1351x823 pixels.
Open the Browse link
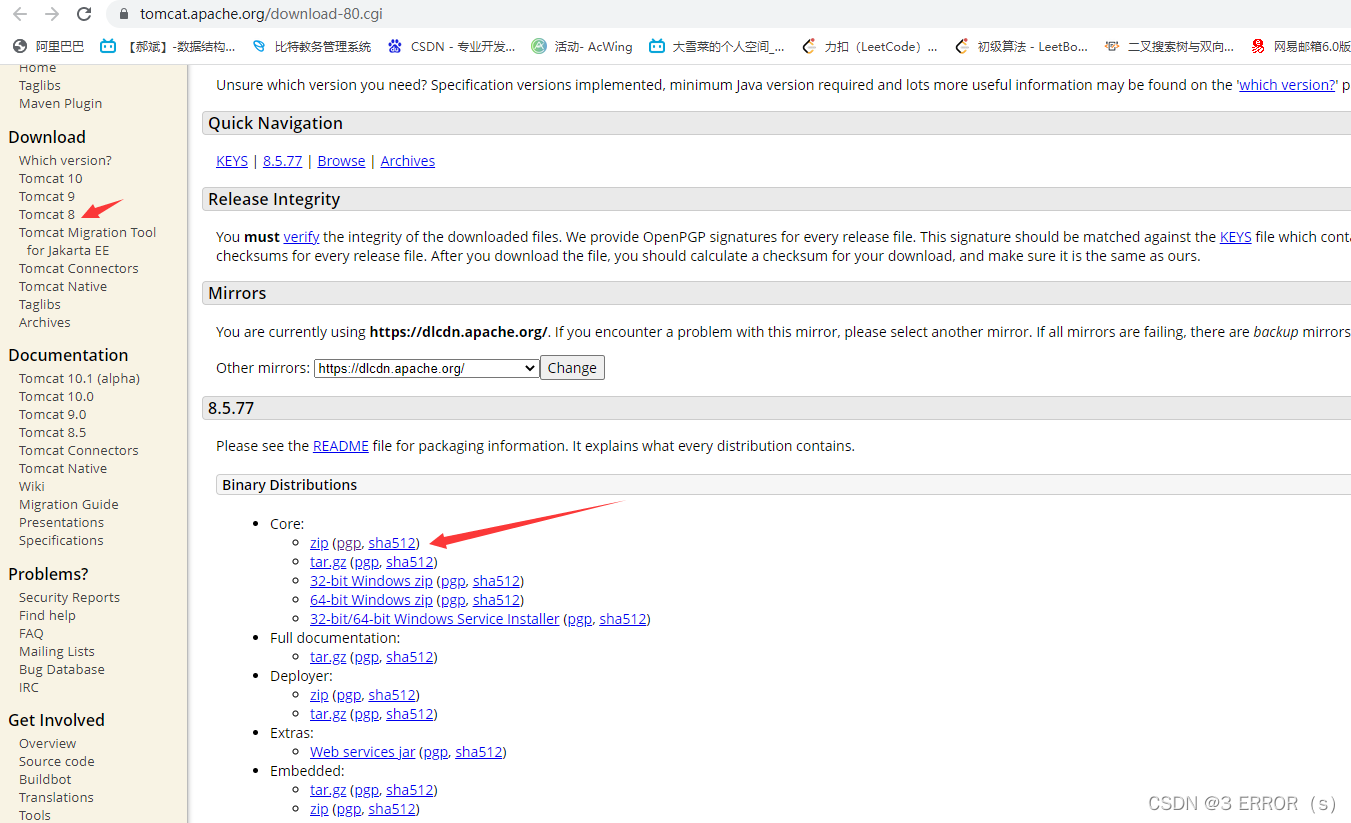tap(341, 161)
